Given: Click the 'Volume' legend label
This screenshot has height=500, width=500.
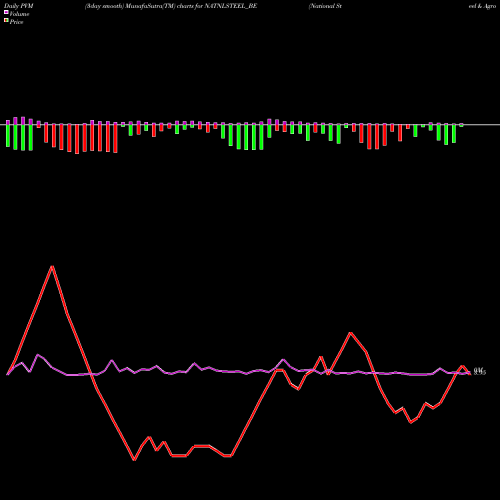Looking at the screenshot, I should (19, 14).
